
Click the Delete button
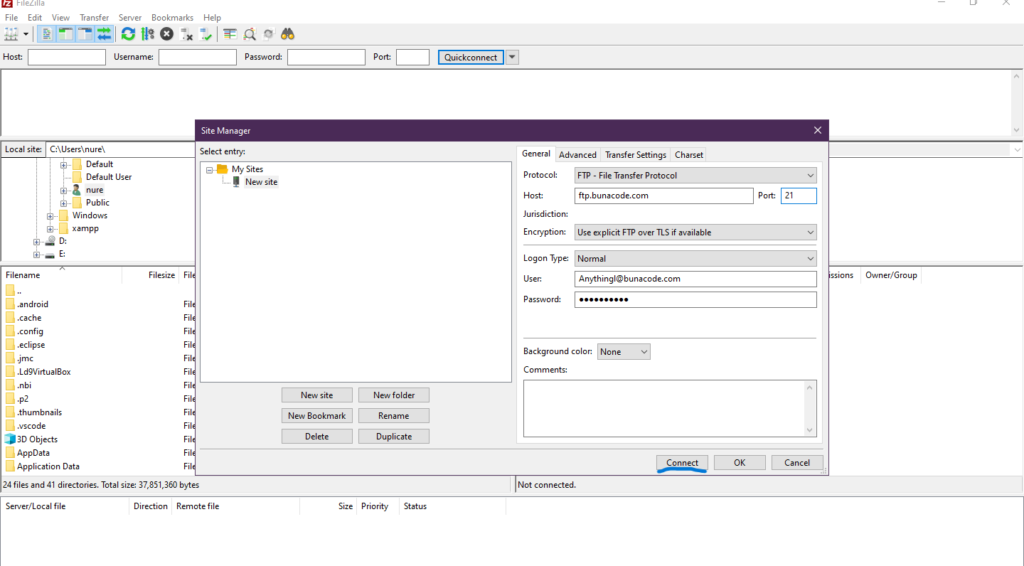pos(317,437)
